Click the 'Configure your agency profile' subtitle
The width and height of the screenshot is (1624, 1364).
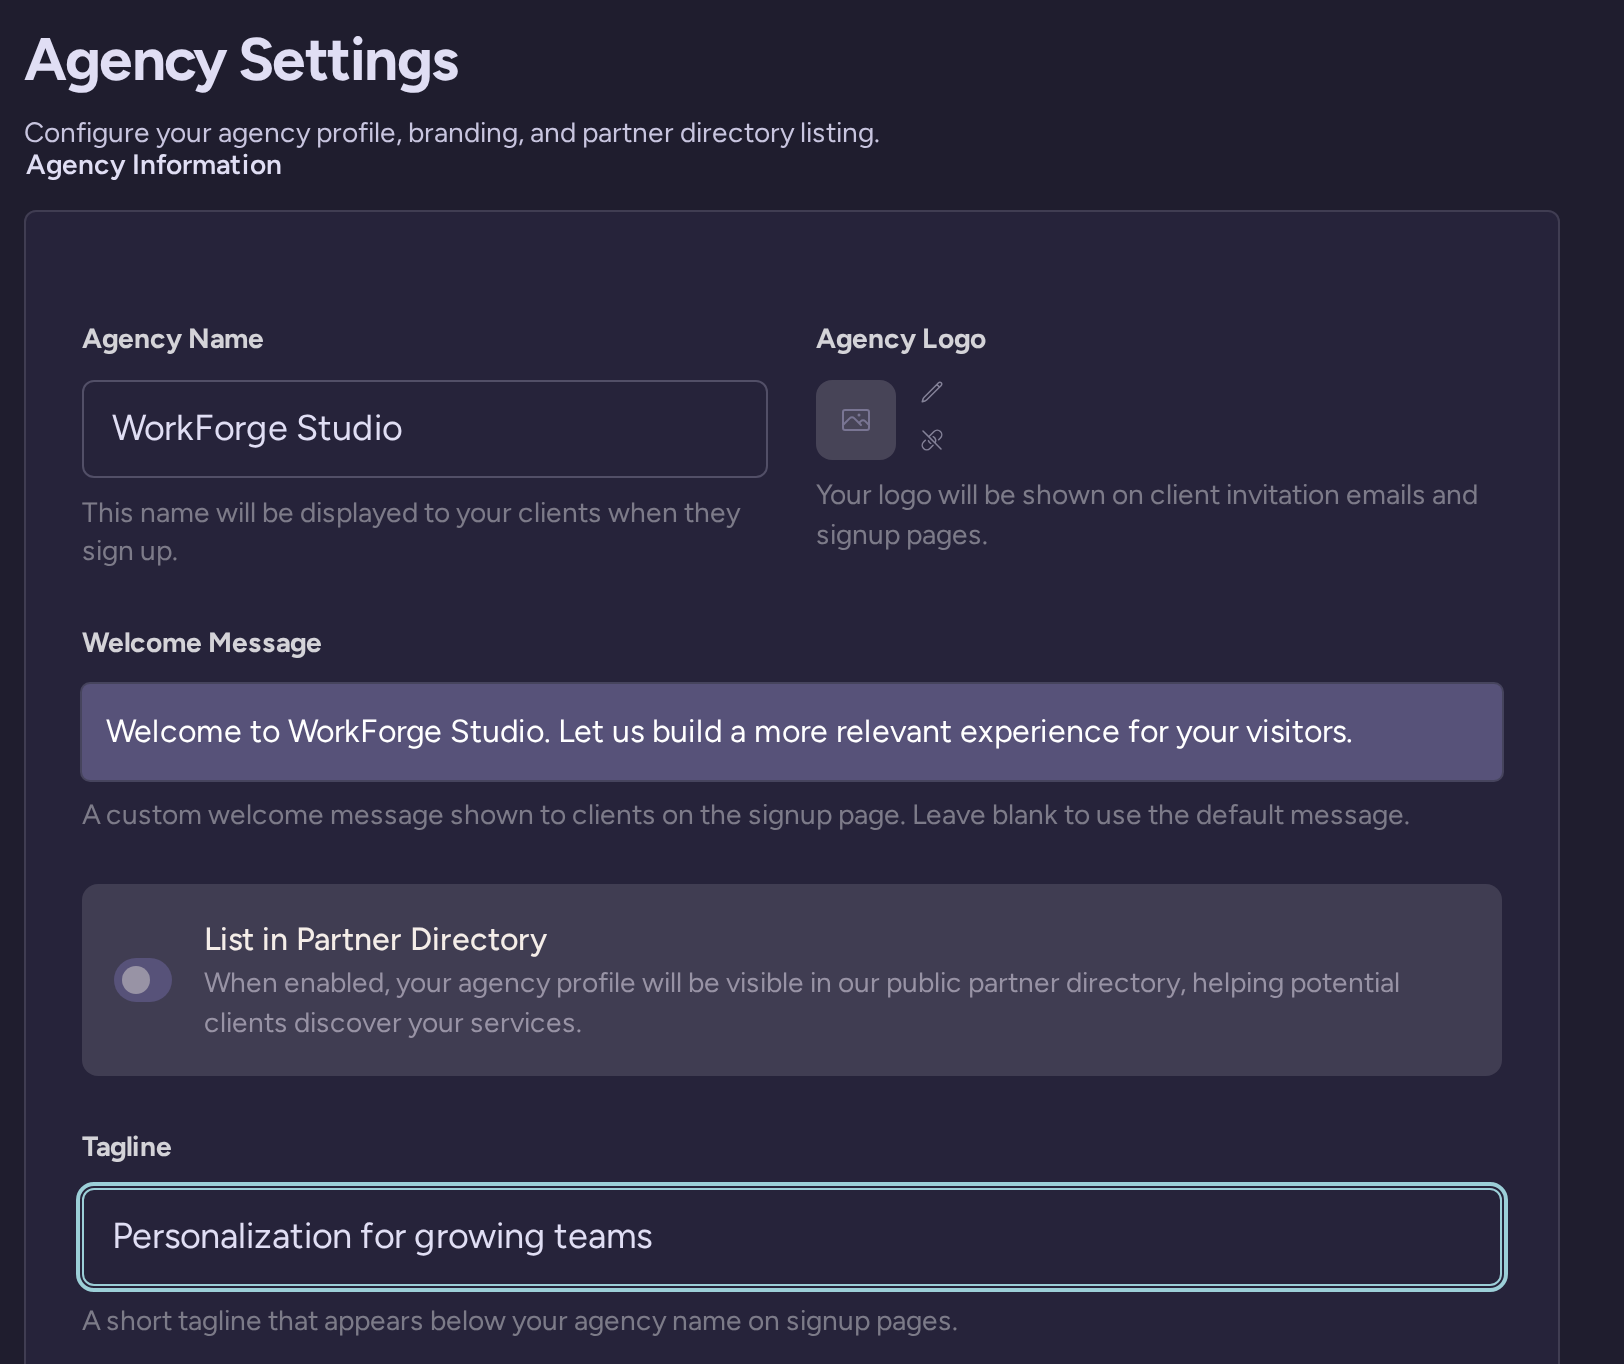click(452, 133)
